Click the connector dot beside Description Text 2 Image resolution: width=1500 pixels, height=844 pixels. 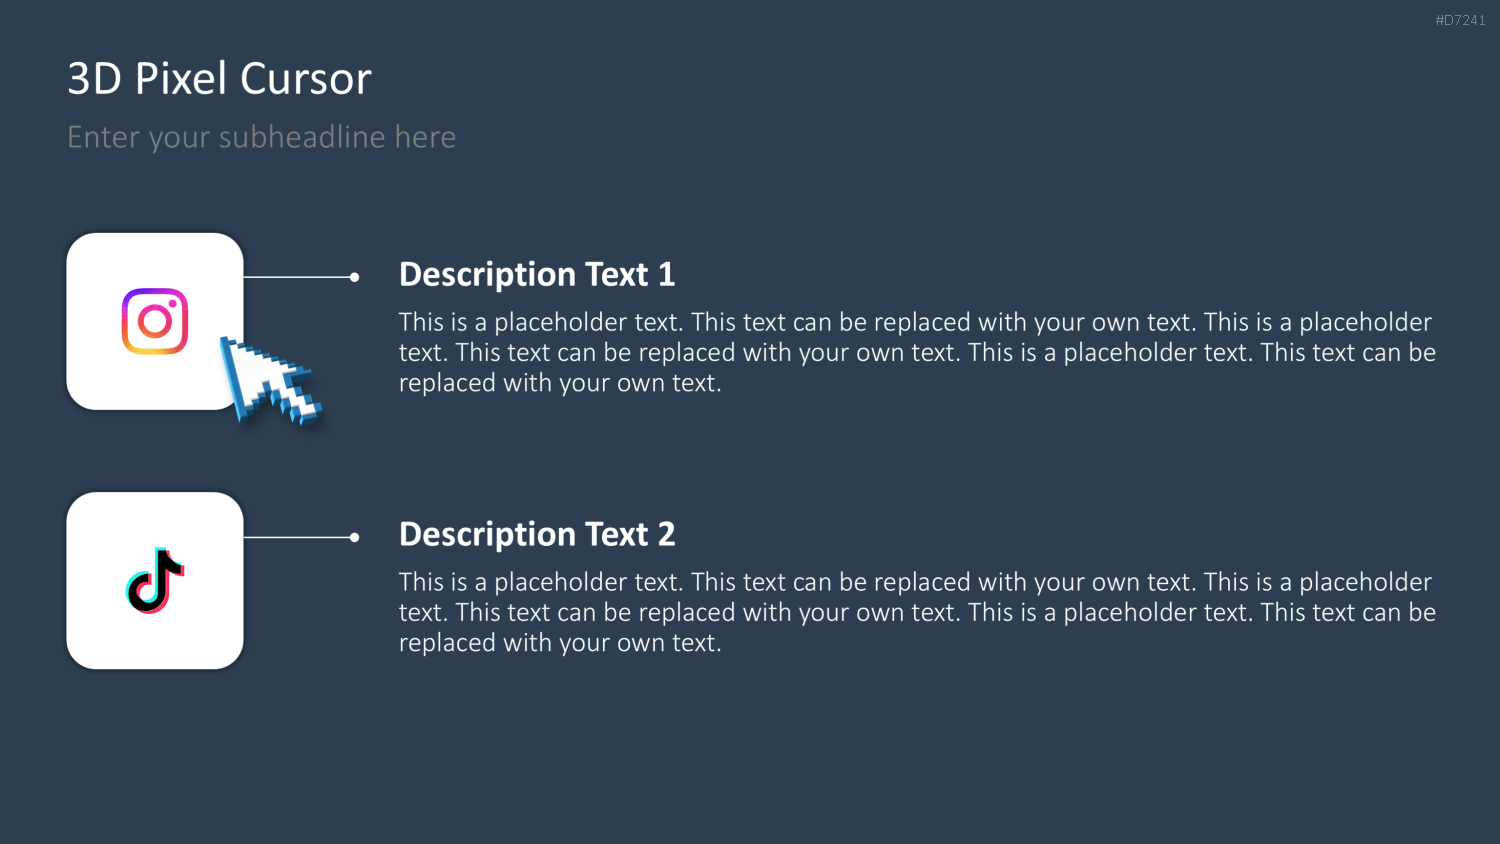[x=354, y=537]
